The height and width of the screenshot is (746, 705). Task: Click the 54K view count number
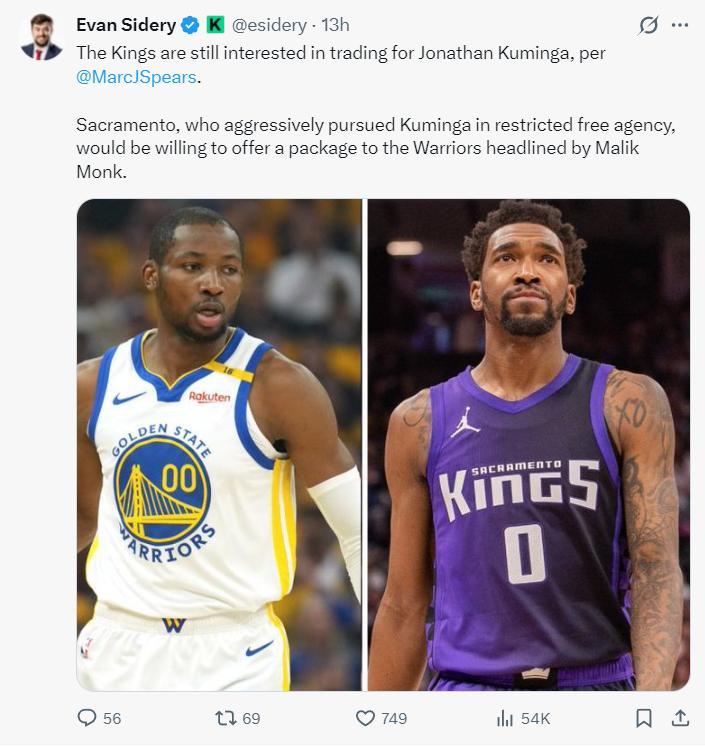coord(536,718)
